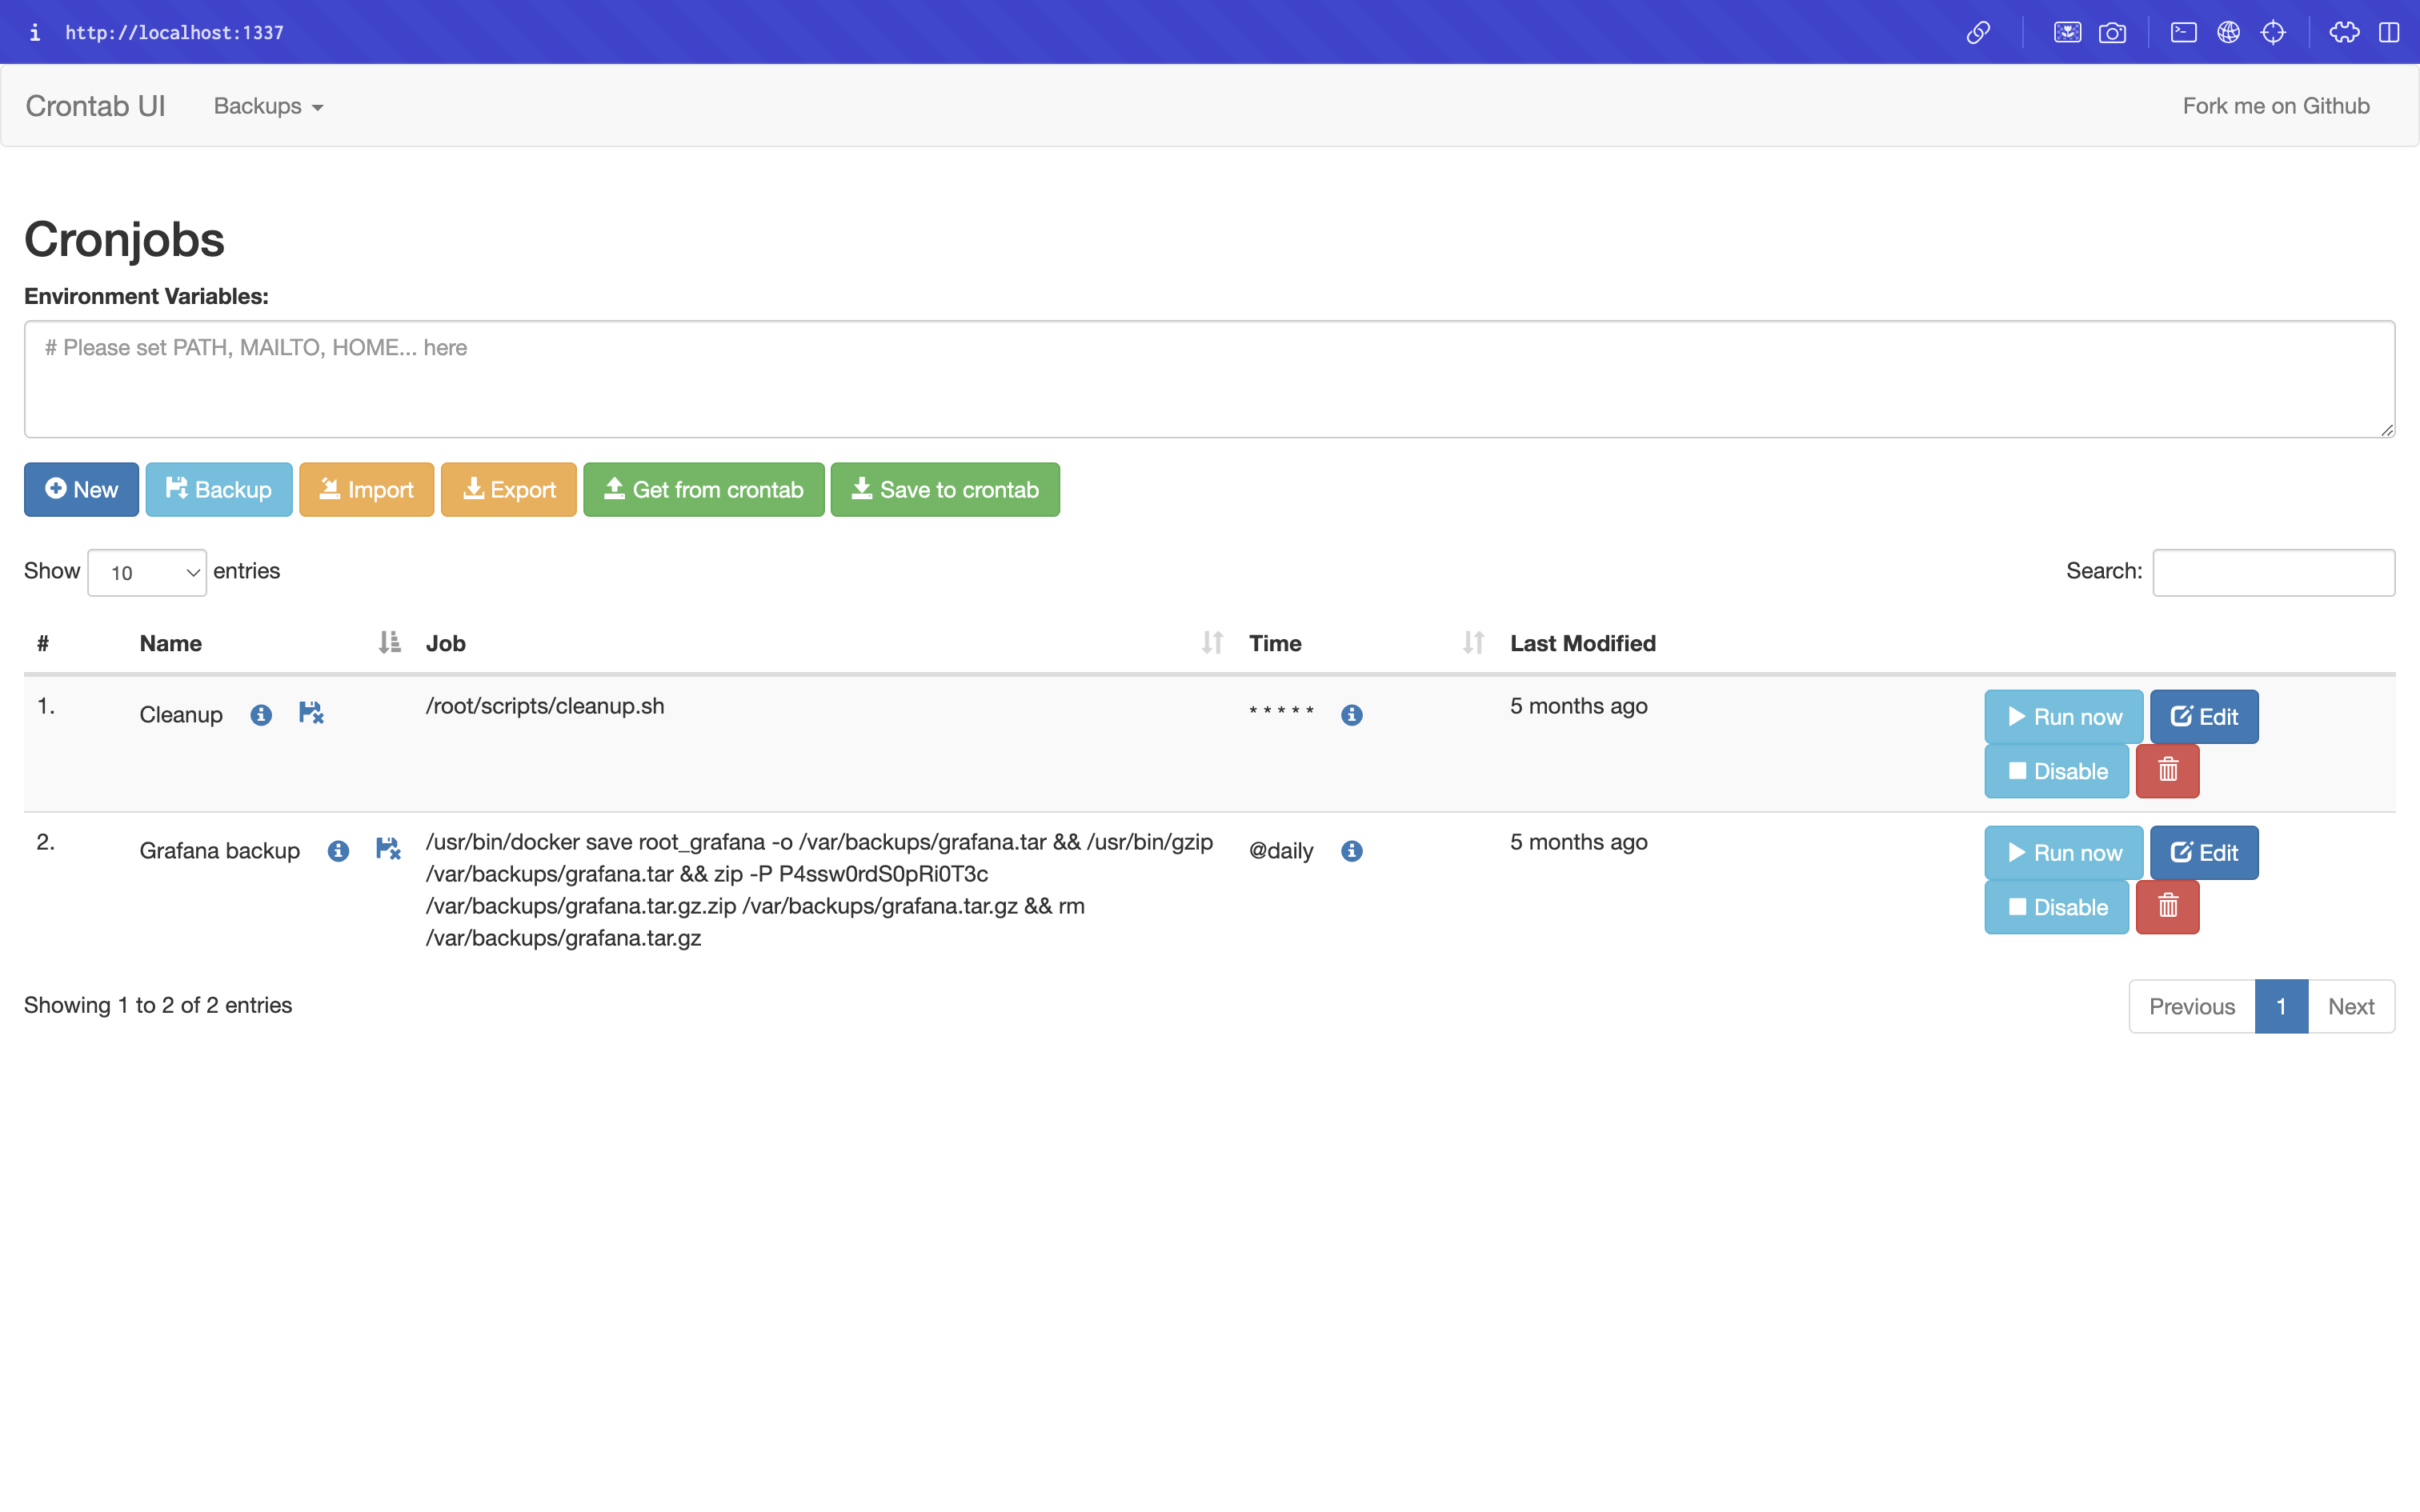Edit the Cleanup cronjob
The image size is (2420, 1512).
click(x=2204, y=717)
